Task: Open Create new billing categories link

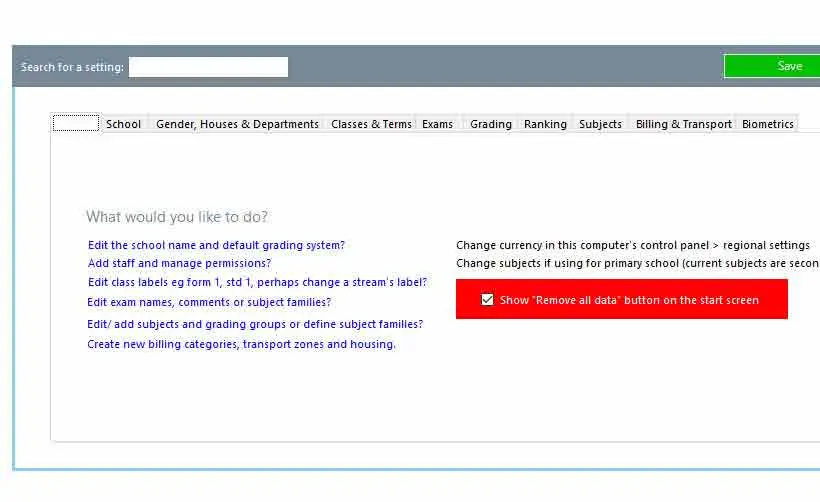Action: 241,344
